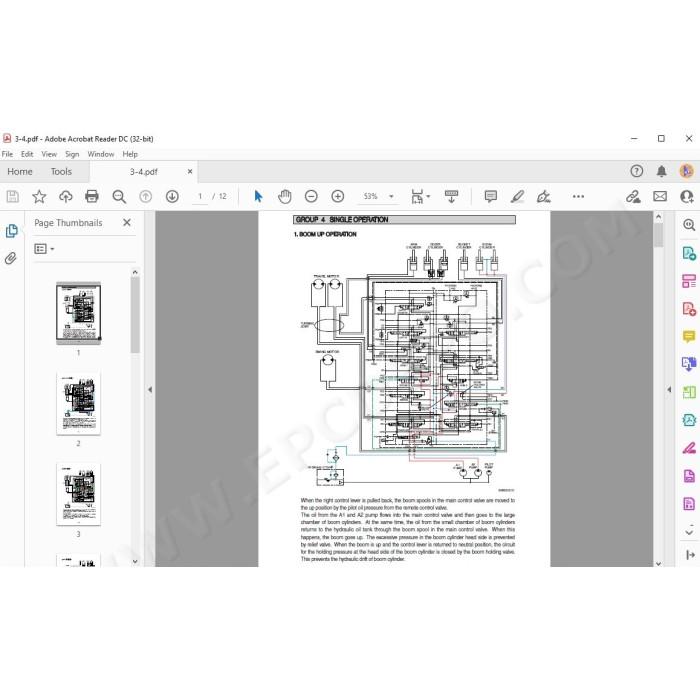The width and height of the screenshot is (700, 700).
Task: Open right pane search magnifier tool
Action: point(689,225)
